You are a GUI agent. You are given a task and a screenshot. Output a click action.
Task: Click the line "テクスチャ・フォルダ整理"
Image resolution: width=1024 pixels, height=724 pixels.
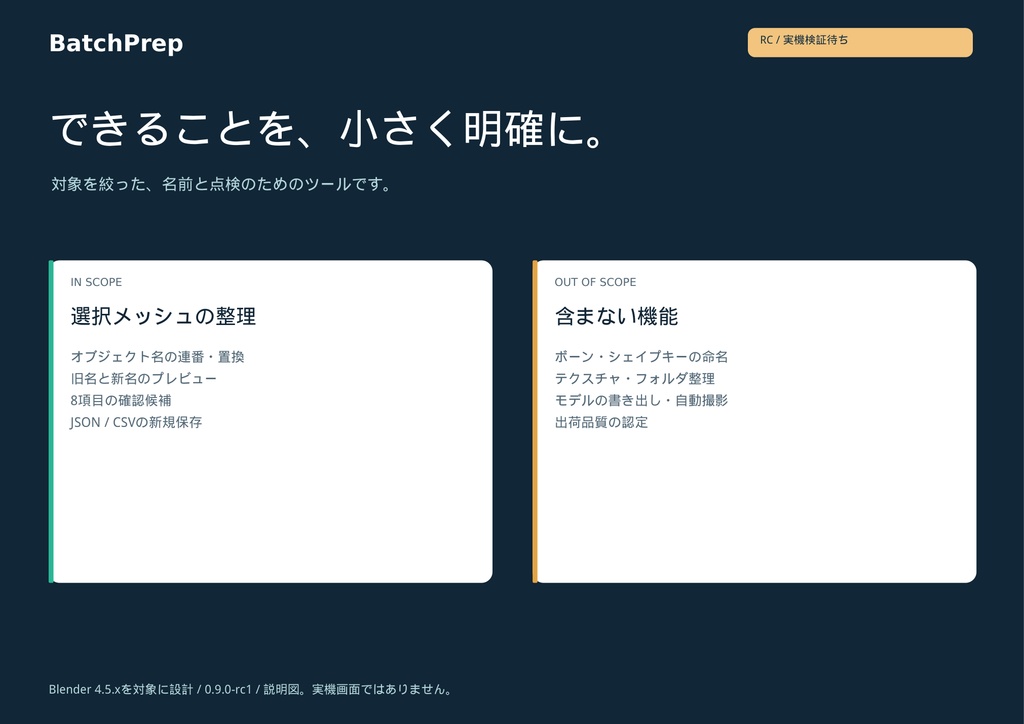click(635, 379)
